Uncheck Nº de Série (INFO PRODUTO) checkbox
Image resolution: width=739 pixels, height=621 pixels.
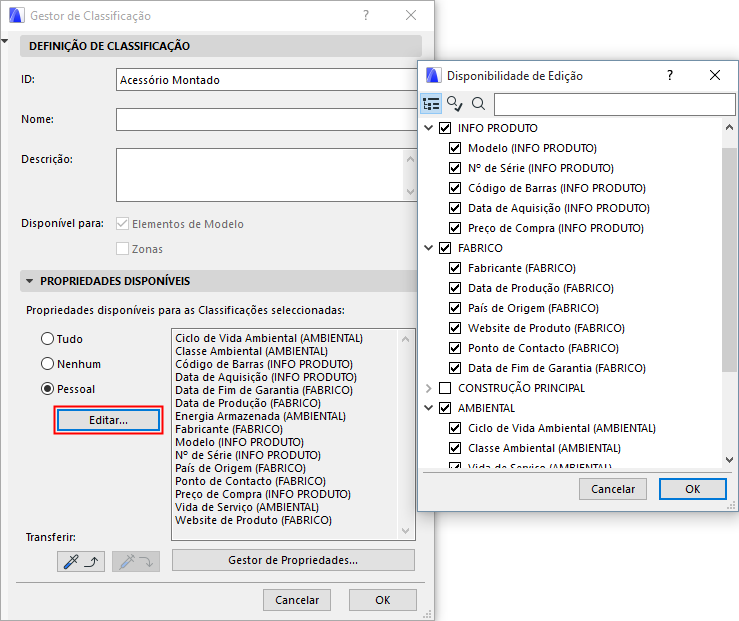[455, 168]
